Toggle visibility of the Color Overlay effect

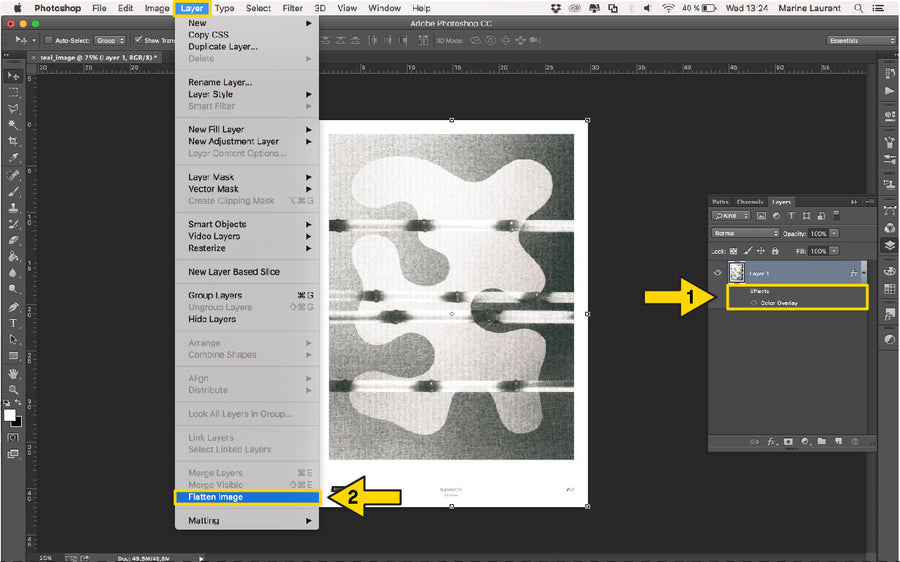coord(753,302)
